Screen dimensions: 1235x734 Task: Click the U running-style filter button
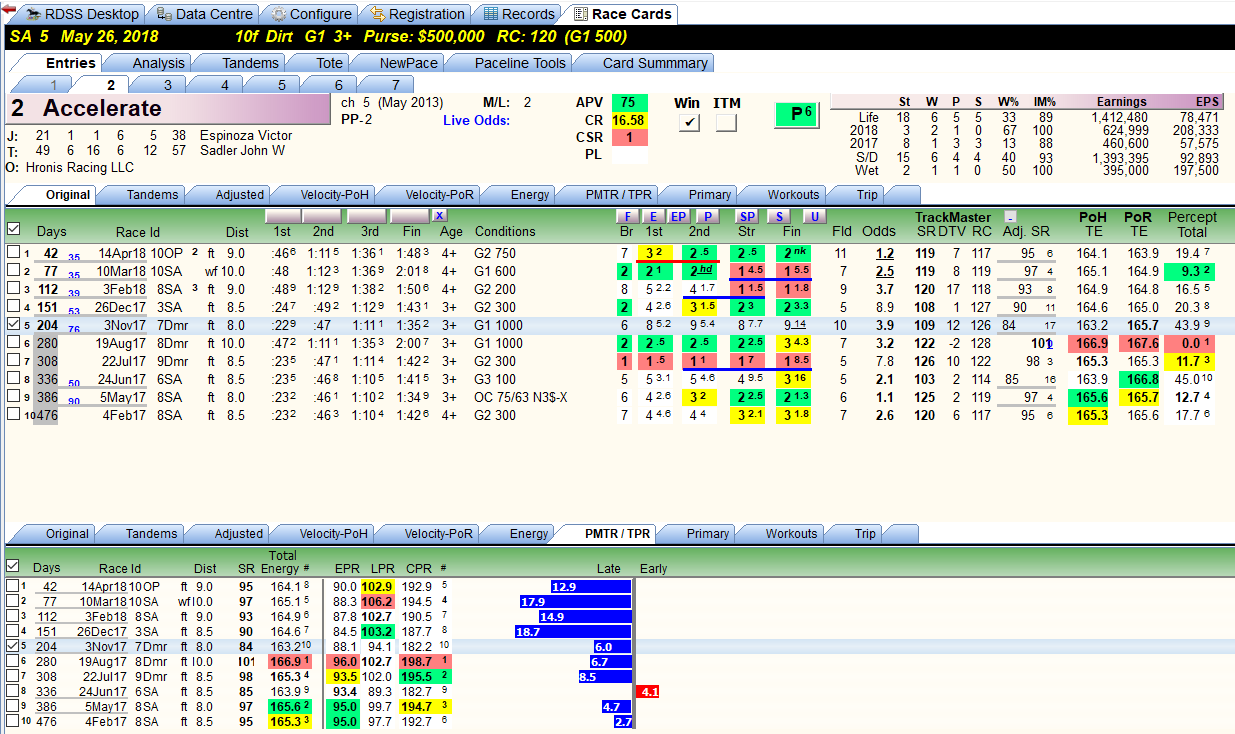(x=815, y=216)
